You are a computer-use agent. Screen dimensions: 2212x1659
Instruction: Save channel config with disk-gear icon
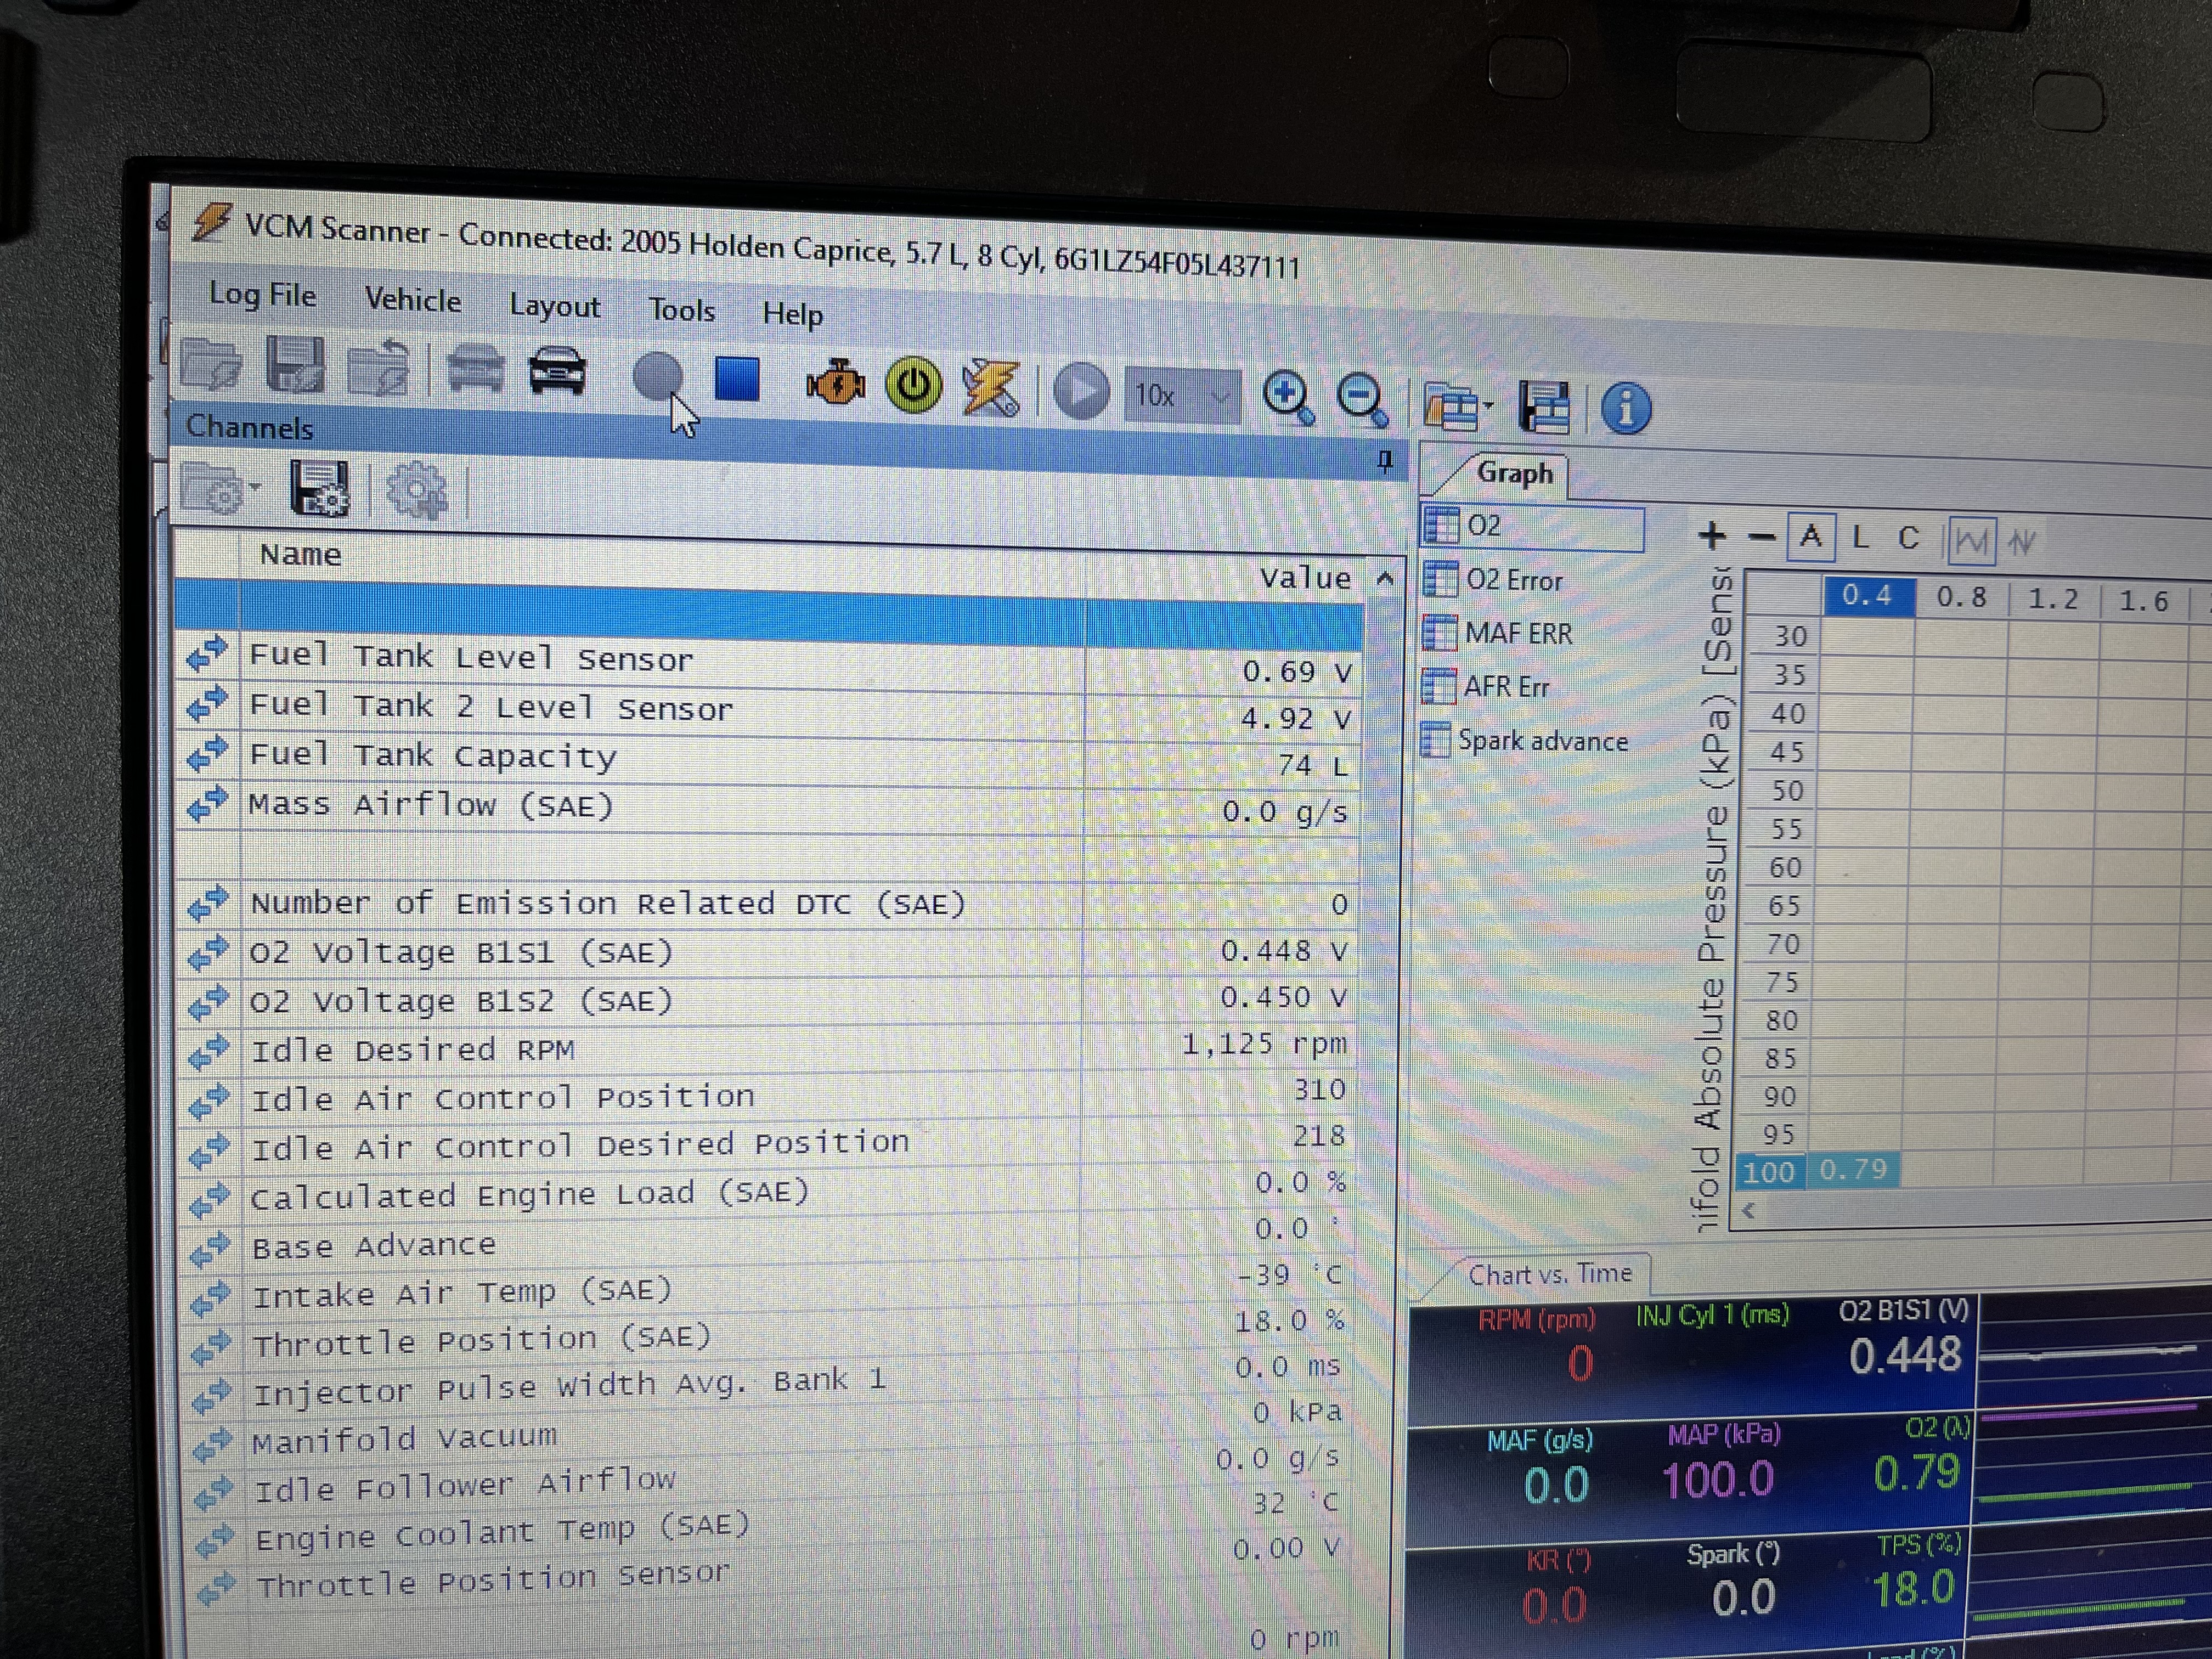coord(319,489)
